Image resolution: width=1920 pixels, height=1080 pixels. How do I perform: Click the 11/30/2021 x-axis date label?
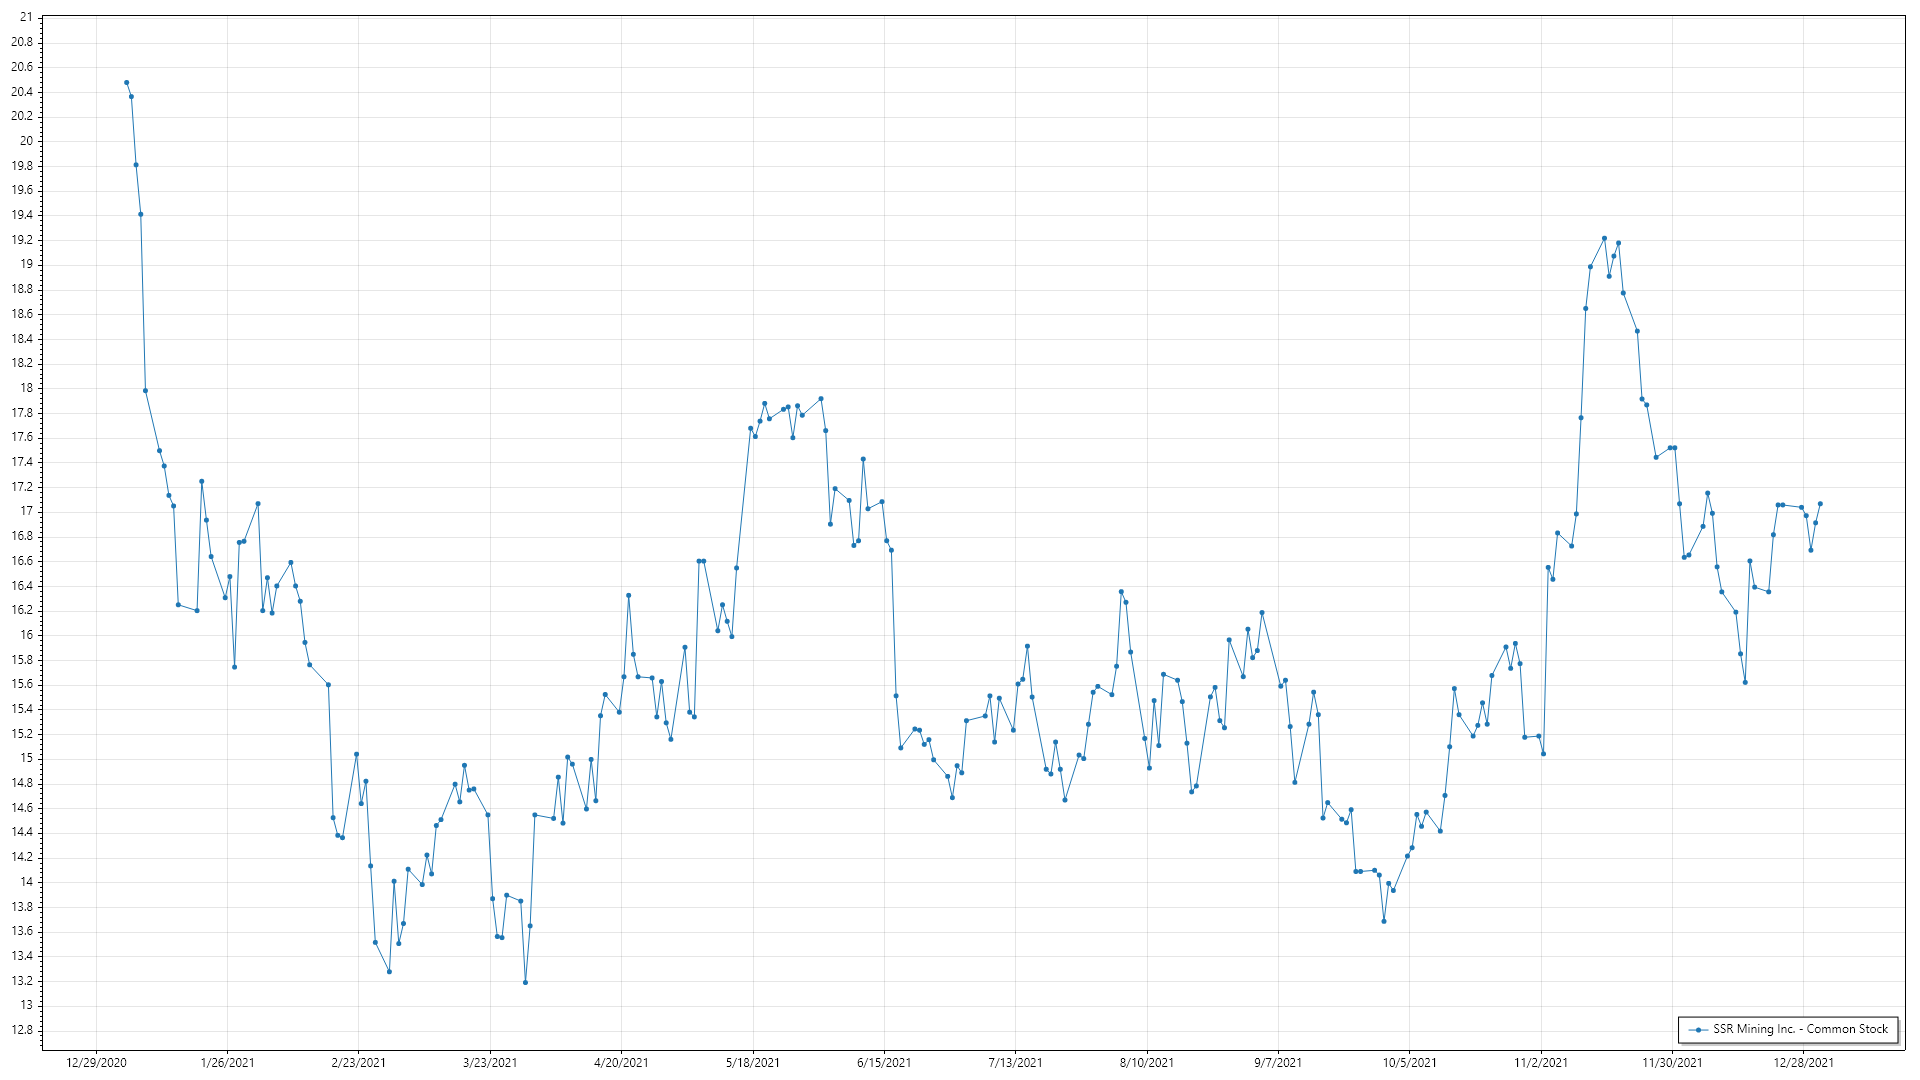point(1672,1062)
